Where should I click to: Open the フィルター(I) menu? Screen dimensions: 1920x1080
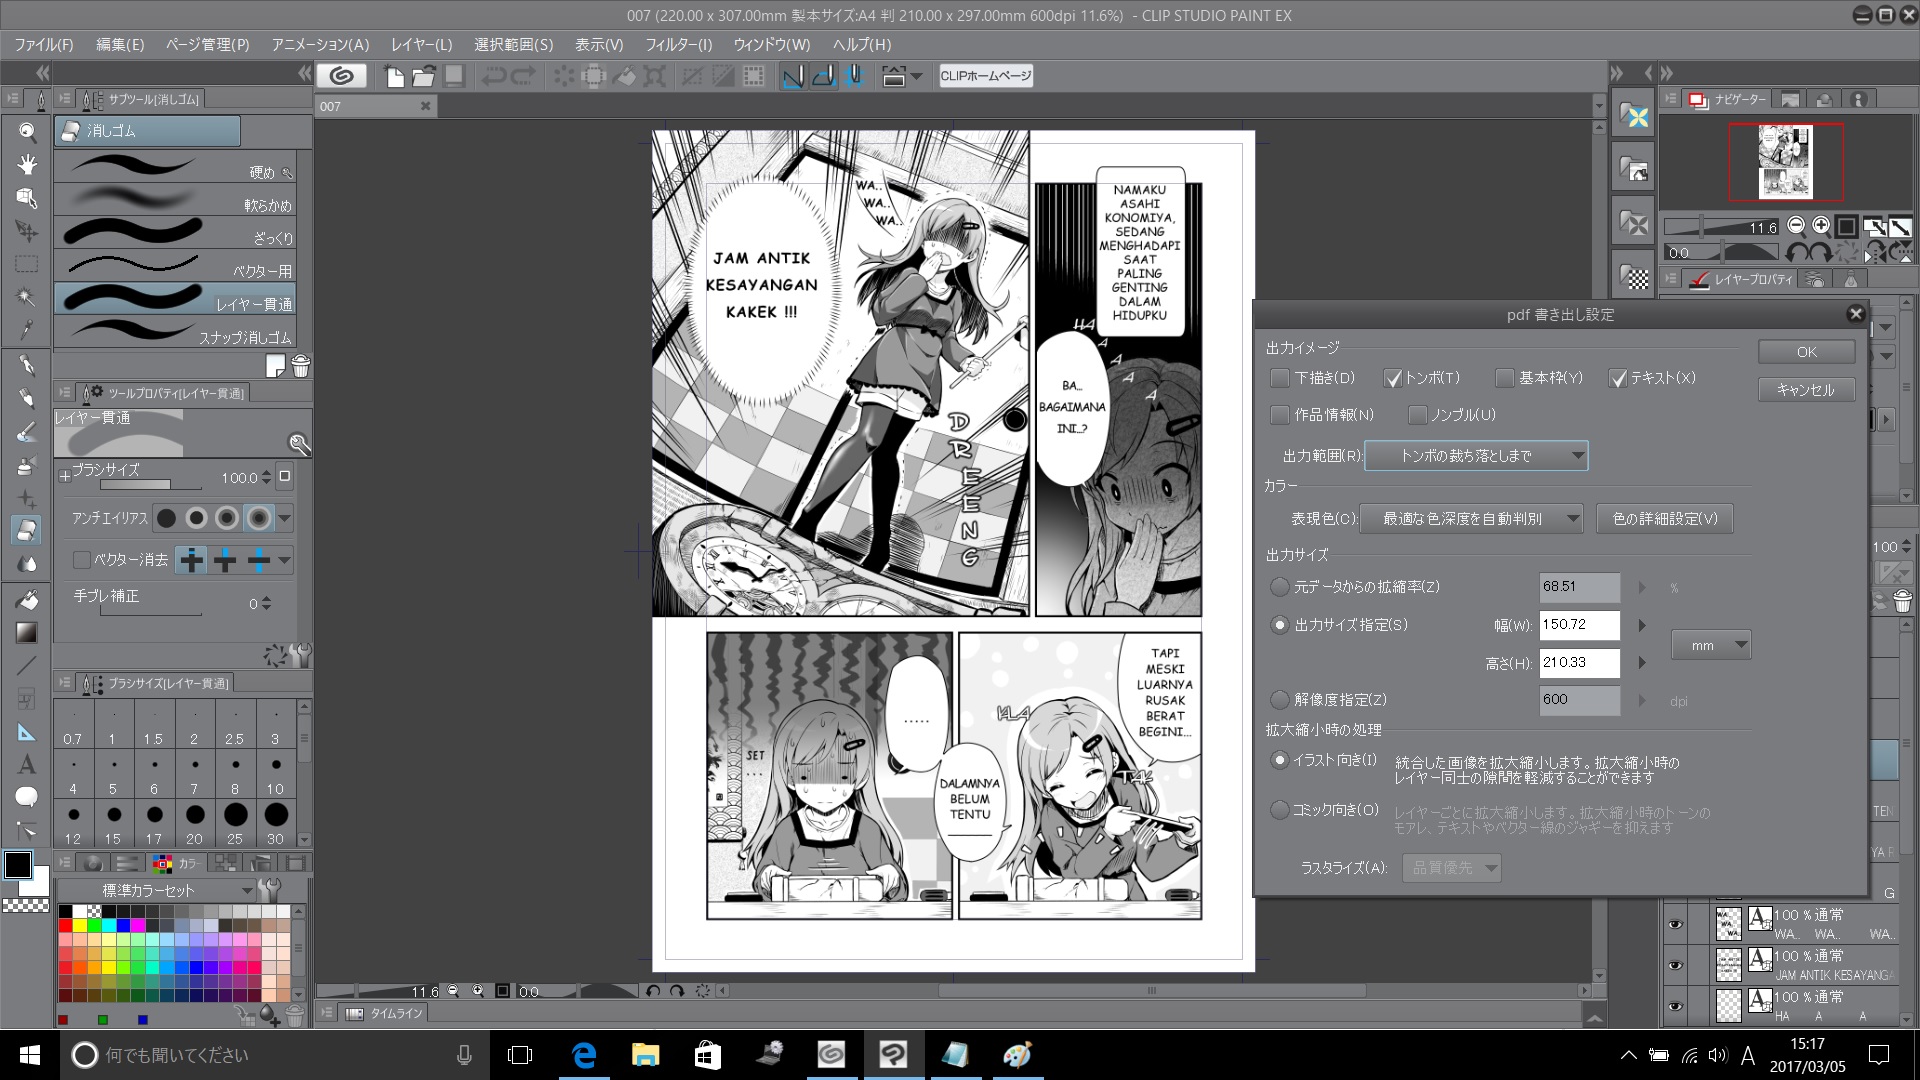click(x=678, y=45)
